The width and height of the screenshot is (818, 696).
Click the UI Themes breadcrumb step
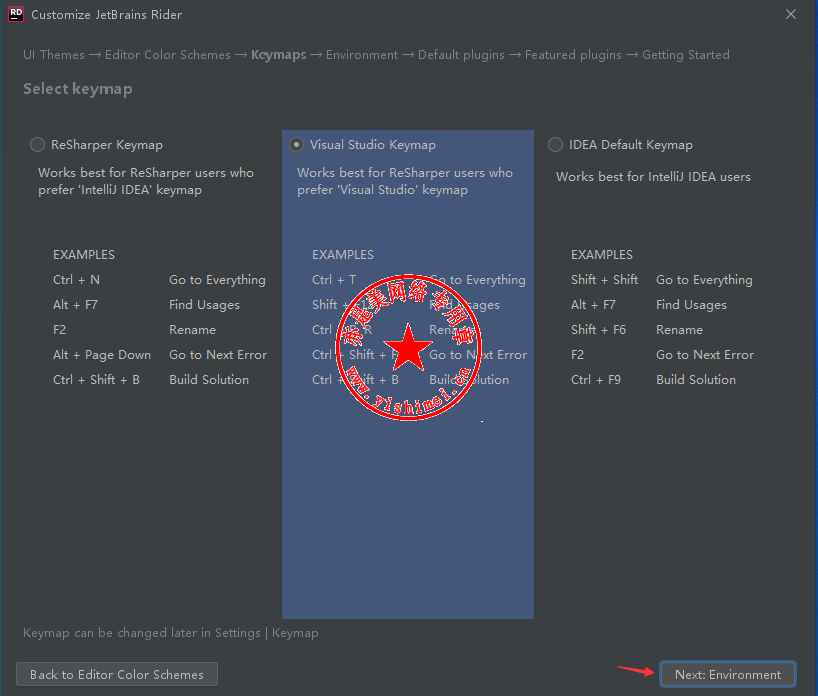point(54,55)
